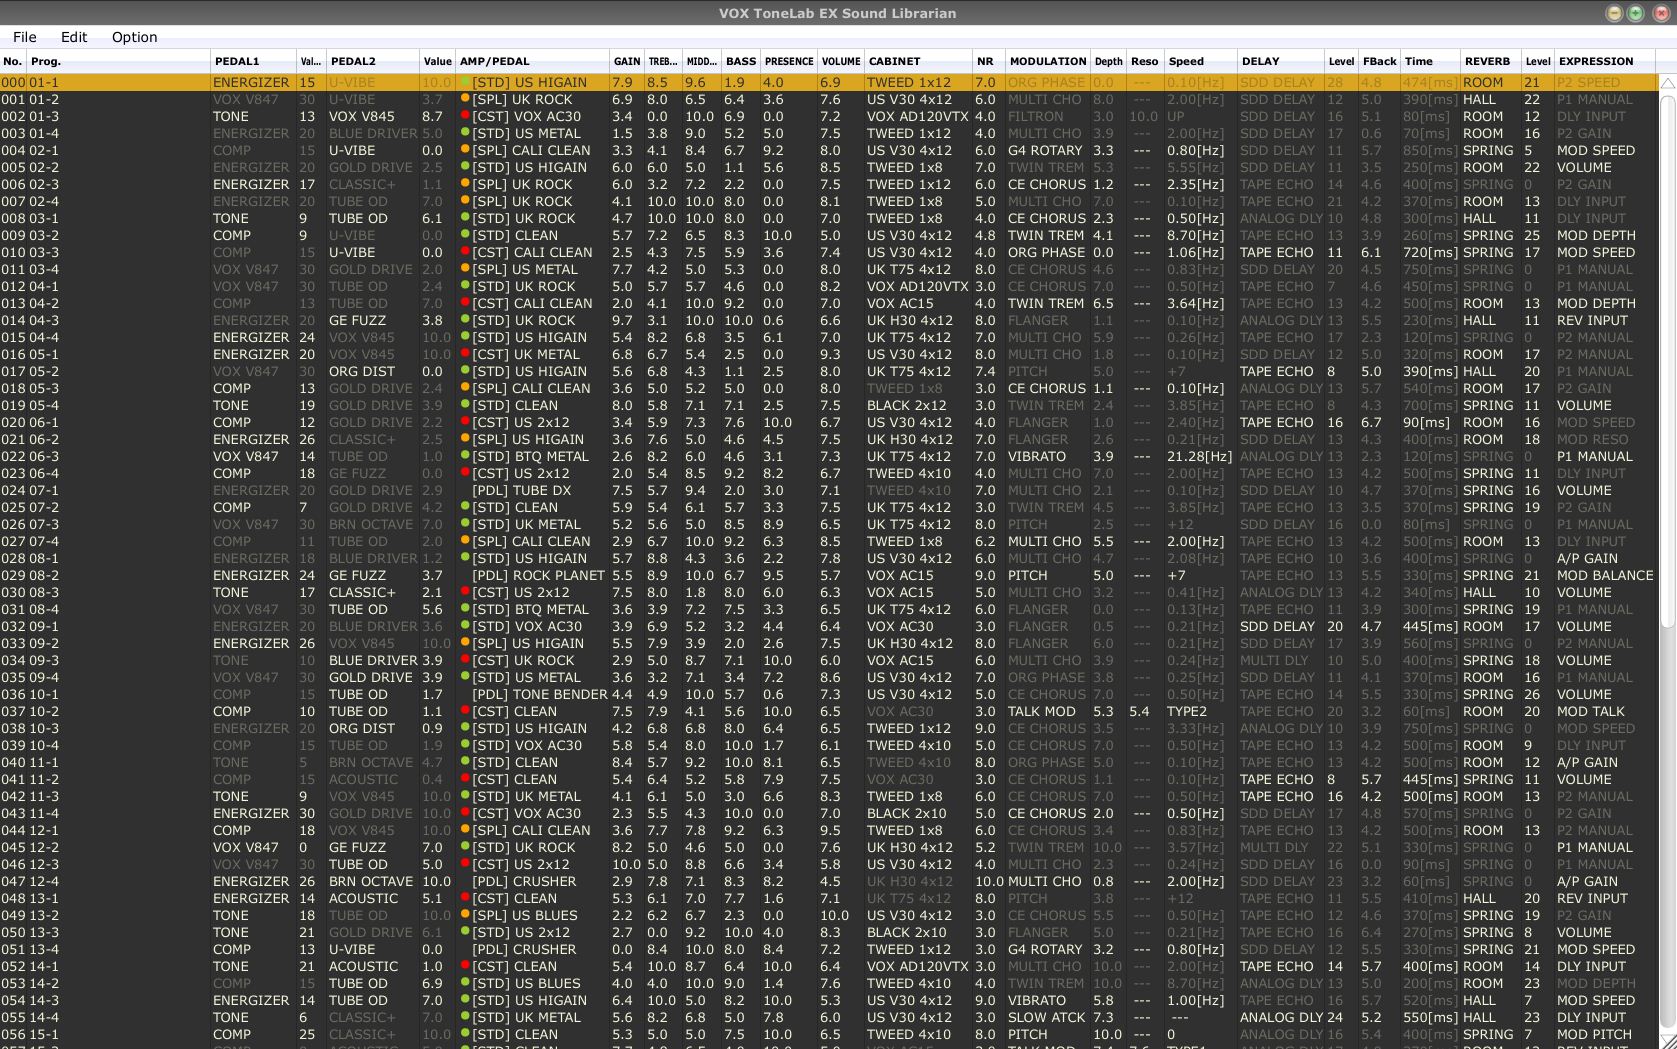Screen dimensions: 1677x1049
Task: Click orange dot beside row 011 US METAL
Action: (x=465, y=269)
